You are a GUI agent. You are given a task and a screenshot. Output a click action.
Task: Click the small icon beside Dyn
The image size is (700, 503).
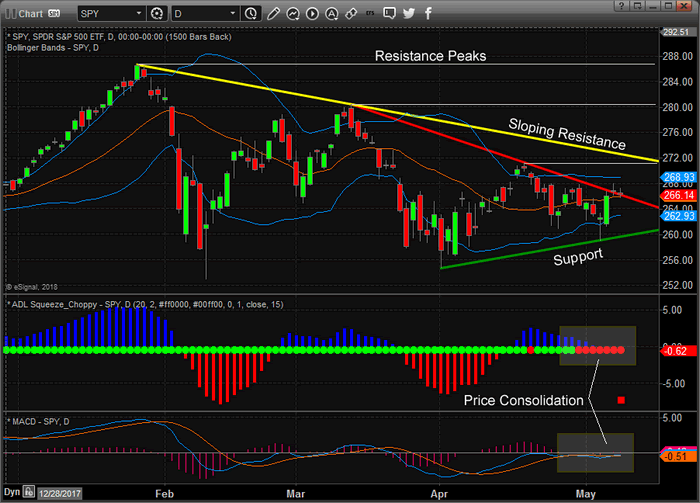click(x=29, y=492)
